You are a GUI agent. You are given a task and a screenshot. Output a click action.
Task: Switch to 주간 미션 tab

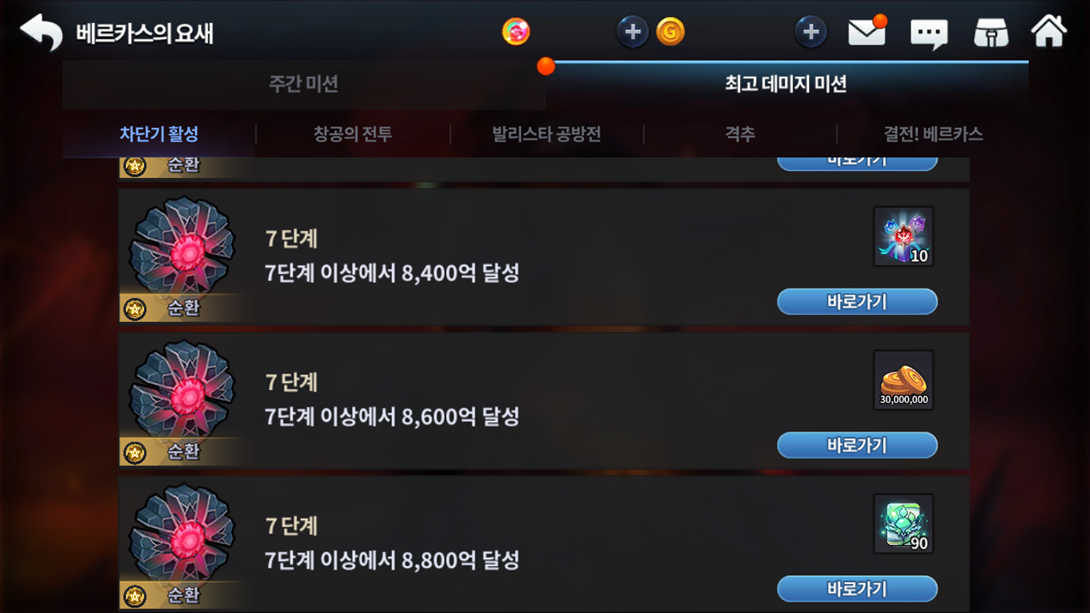[x=304, y=84]
